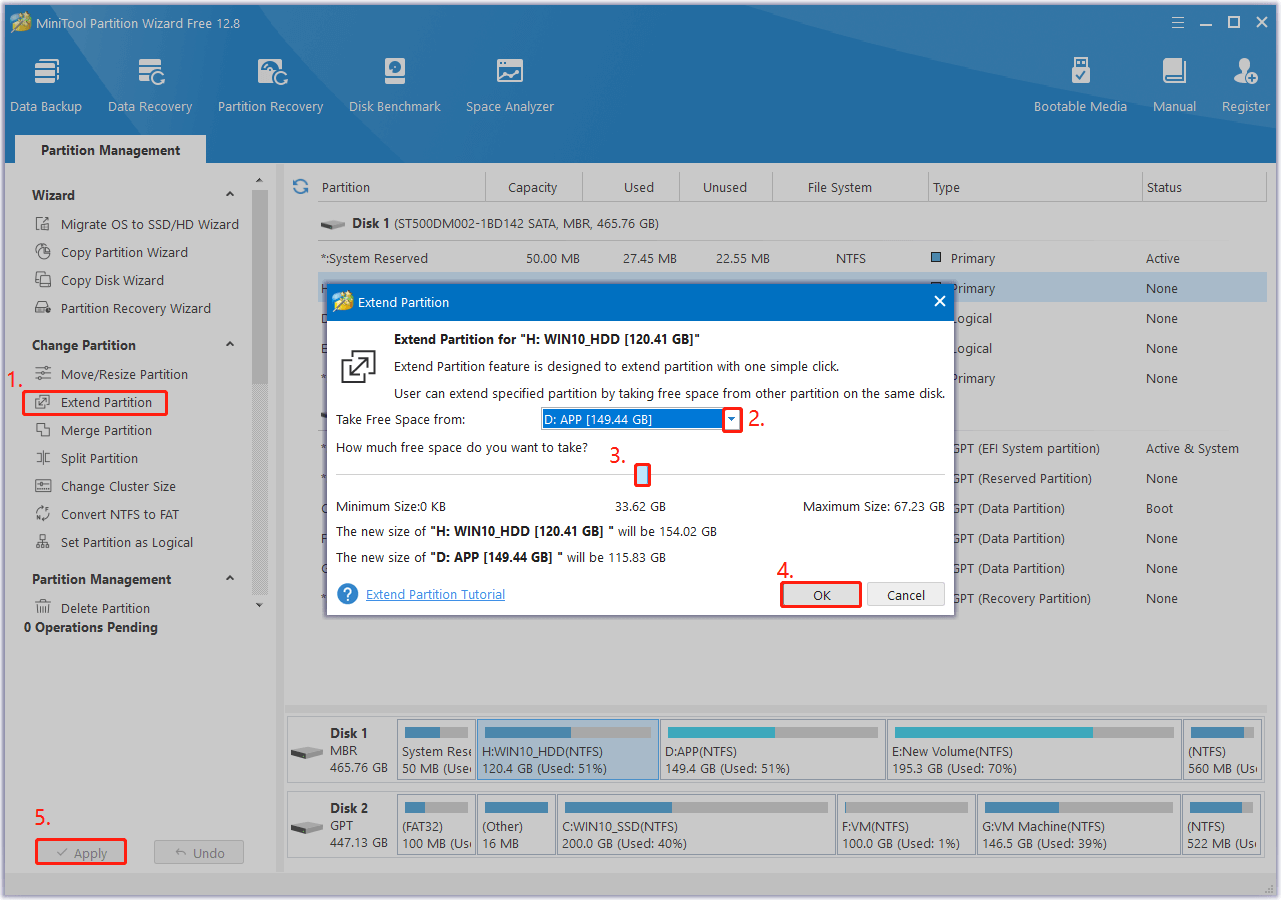Open the Space Analyzer
The image size is (1281, 900).
(509, 85)
